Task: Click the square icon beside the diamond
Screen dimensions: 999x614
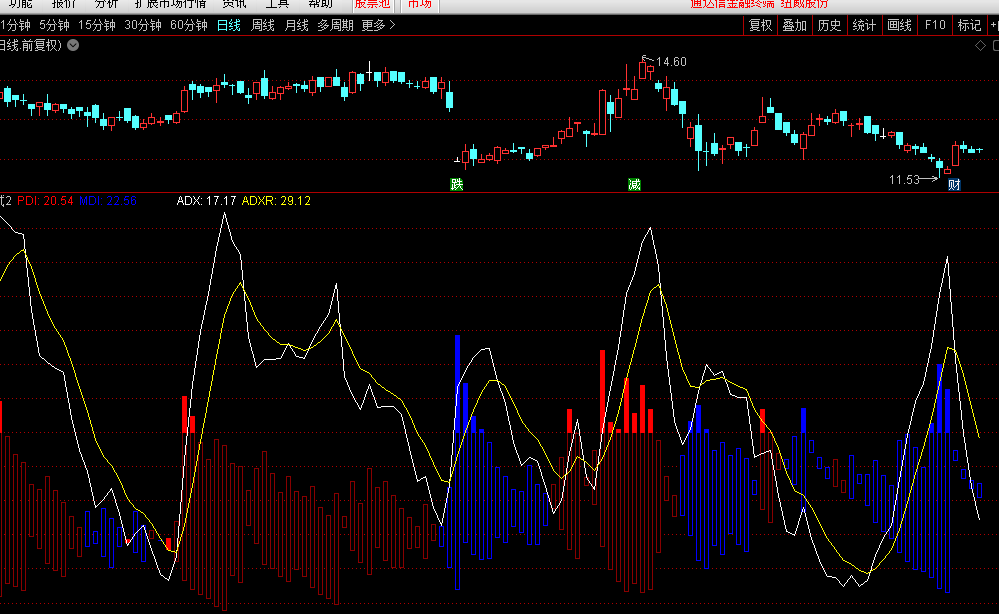Action: point(993,45)
